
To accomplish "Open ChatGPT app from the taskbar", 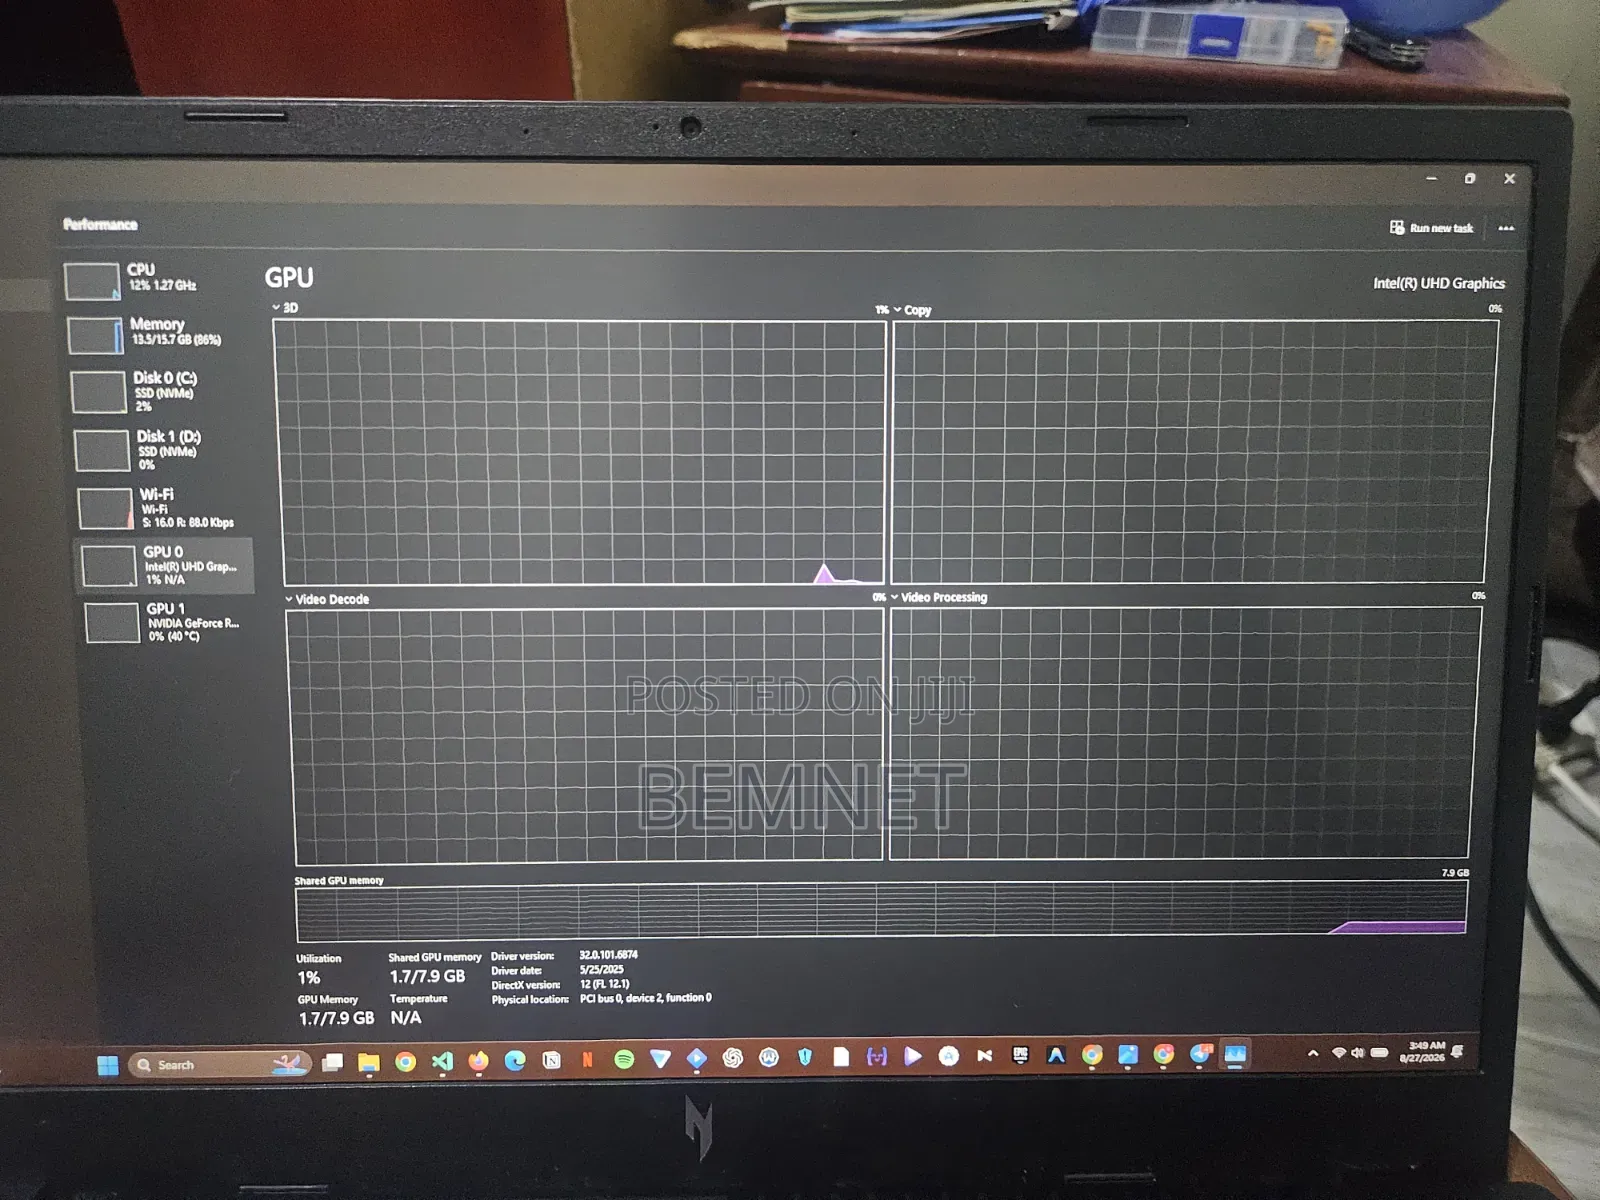I will coord(733,1058).
